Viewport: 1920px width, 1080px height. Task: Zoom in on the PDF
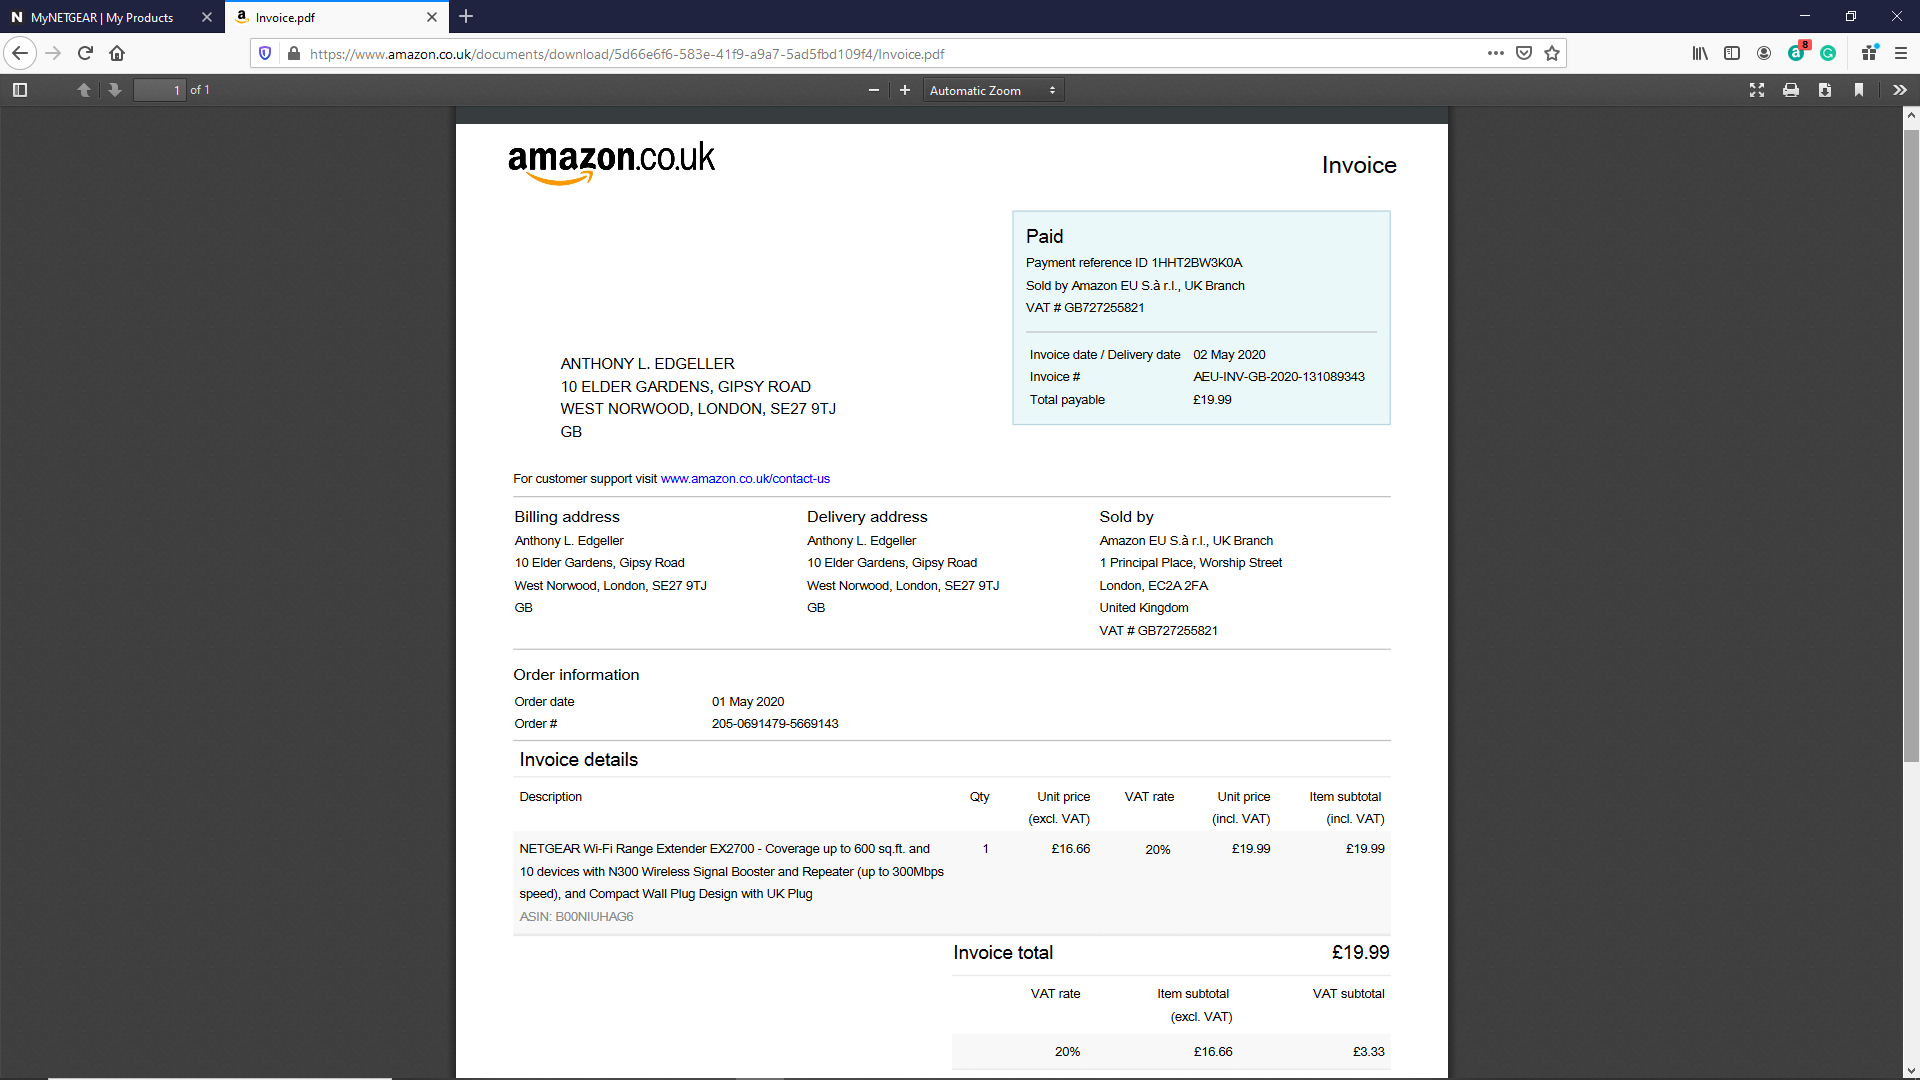pos(905,90)
